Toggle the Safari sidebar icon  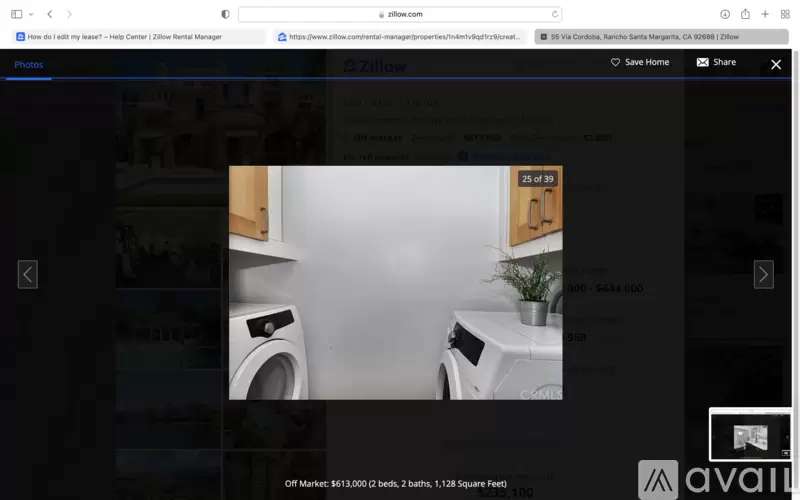point(17,14)
